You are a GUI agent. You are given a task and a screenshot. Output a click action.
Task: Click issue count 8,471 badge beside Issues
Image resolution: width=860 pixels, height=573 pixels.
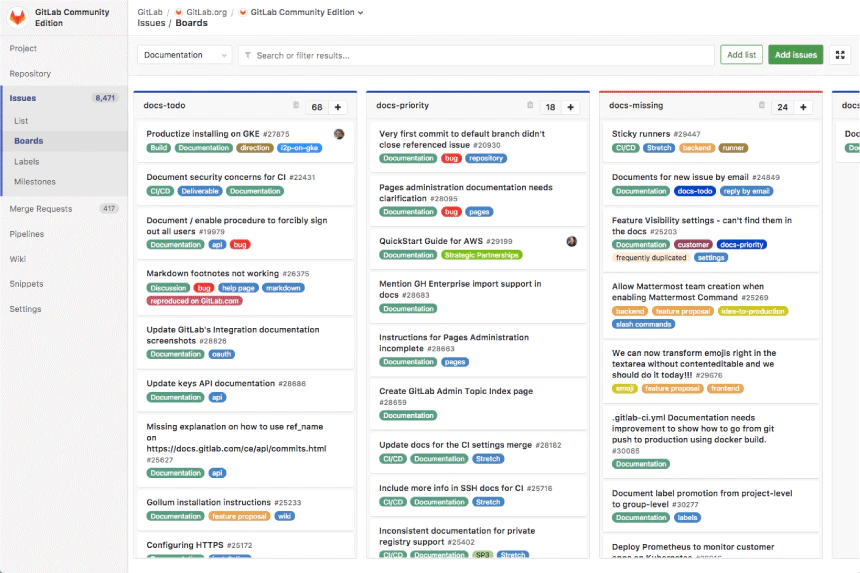(105, 98)
